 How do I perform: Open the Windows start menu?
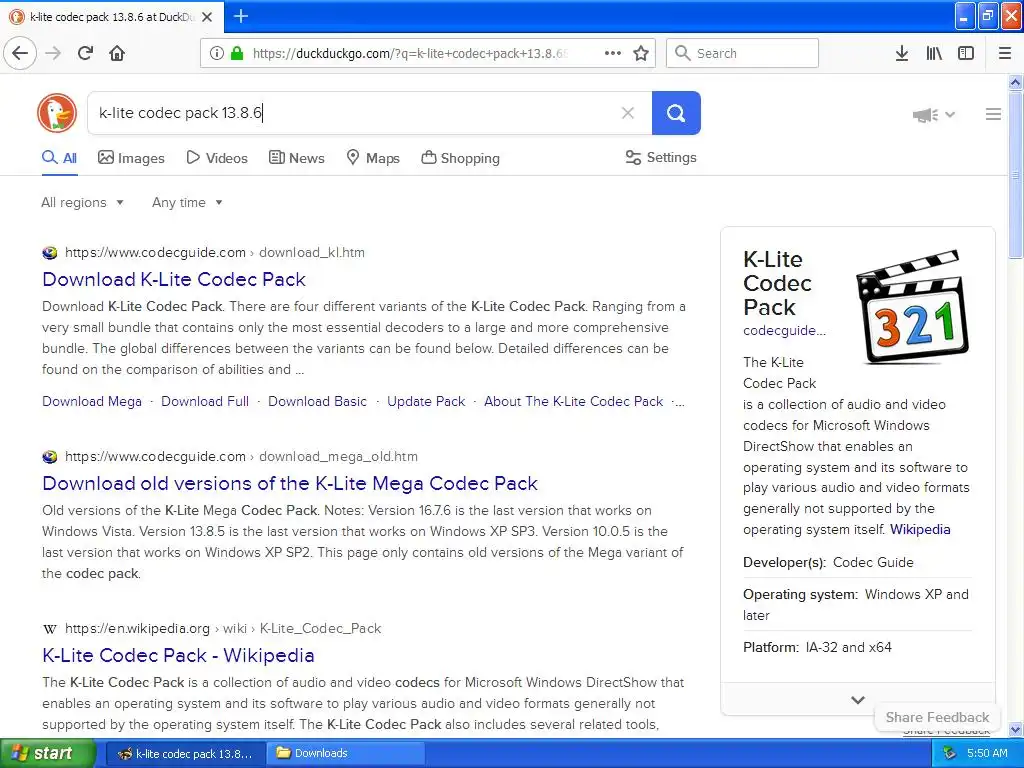[x=47, y=753]
